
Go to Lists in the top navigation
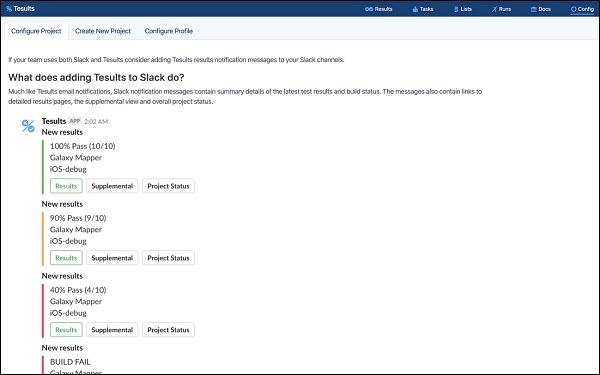[463, 9]
